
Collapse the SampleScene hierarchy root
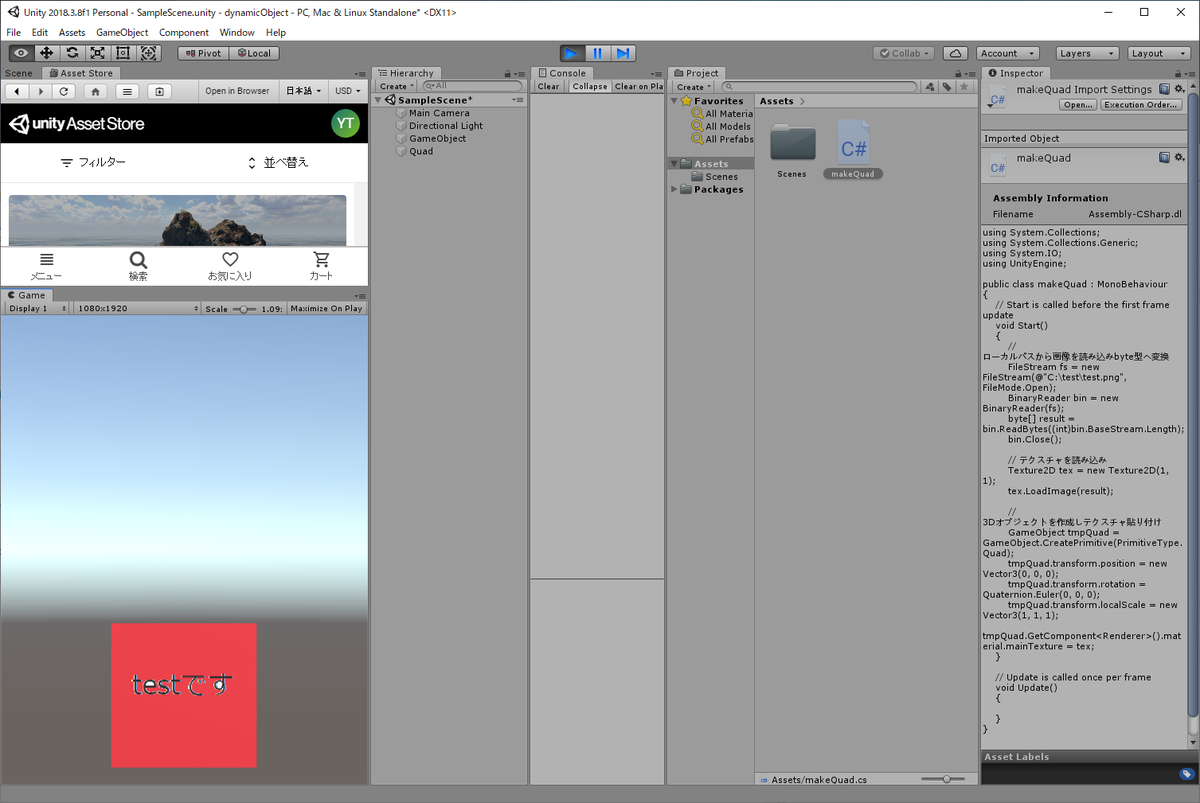(x=380, y=100)
